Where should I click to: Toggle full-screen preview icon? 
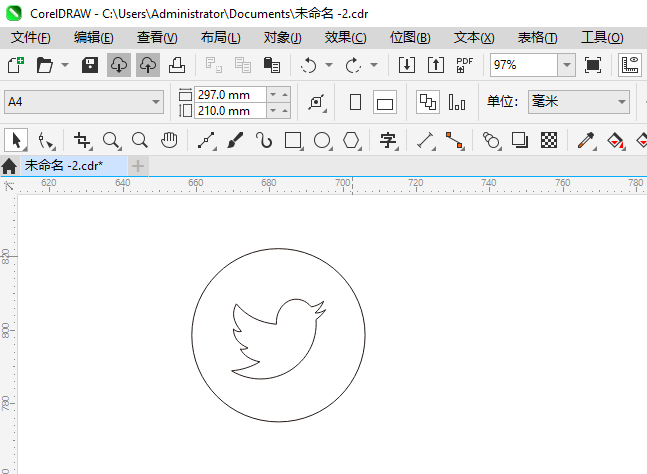[593, 65]
